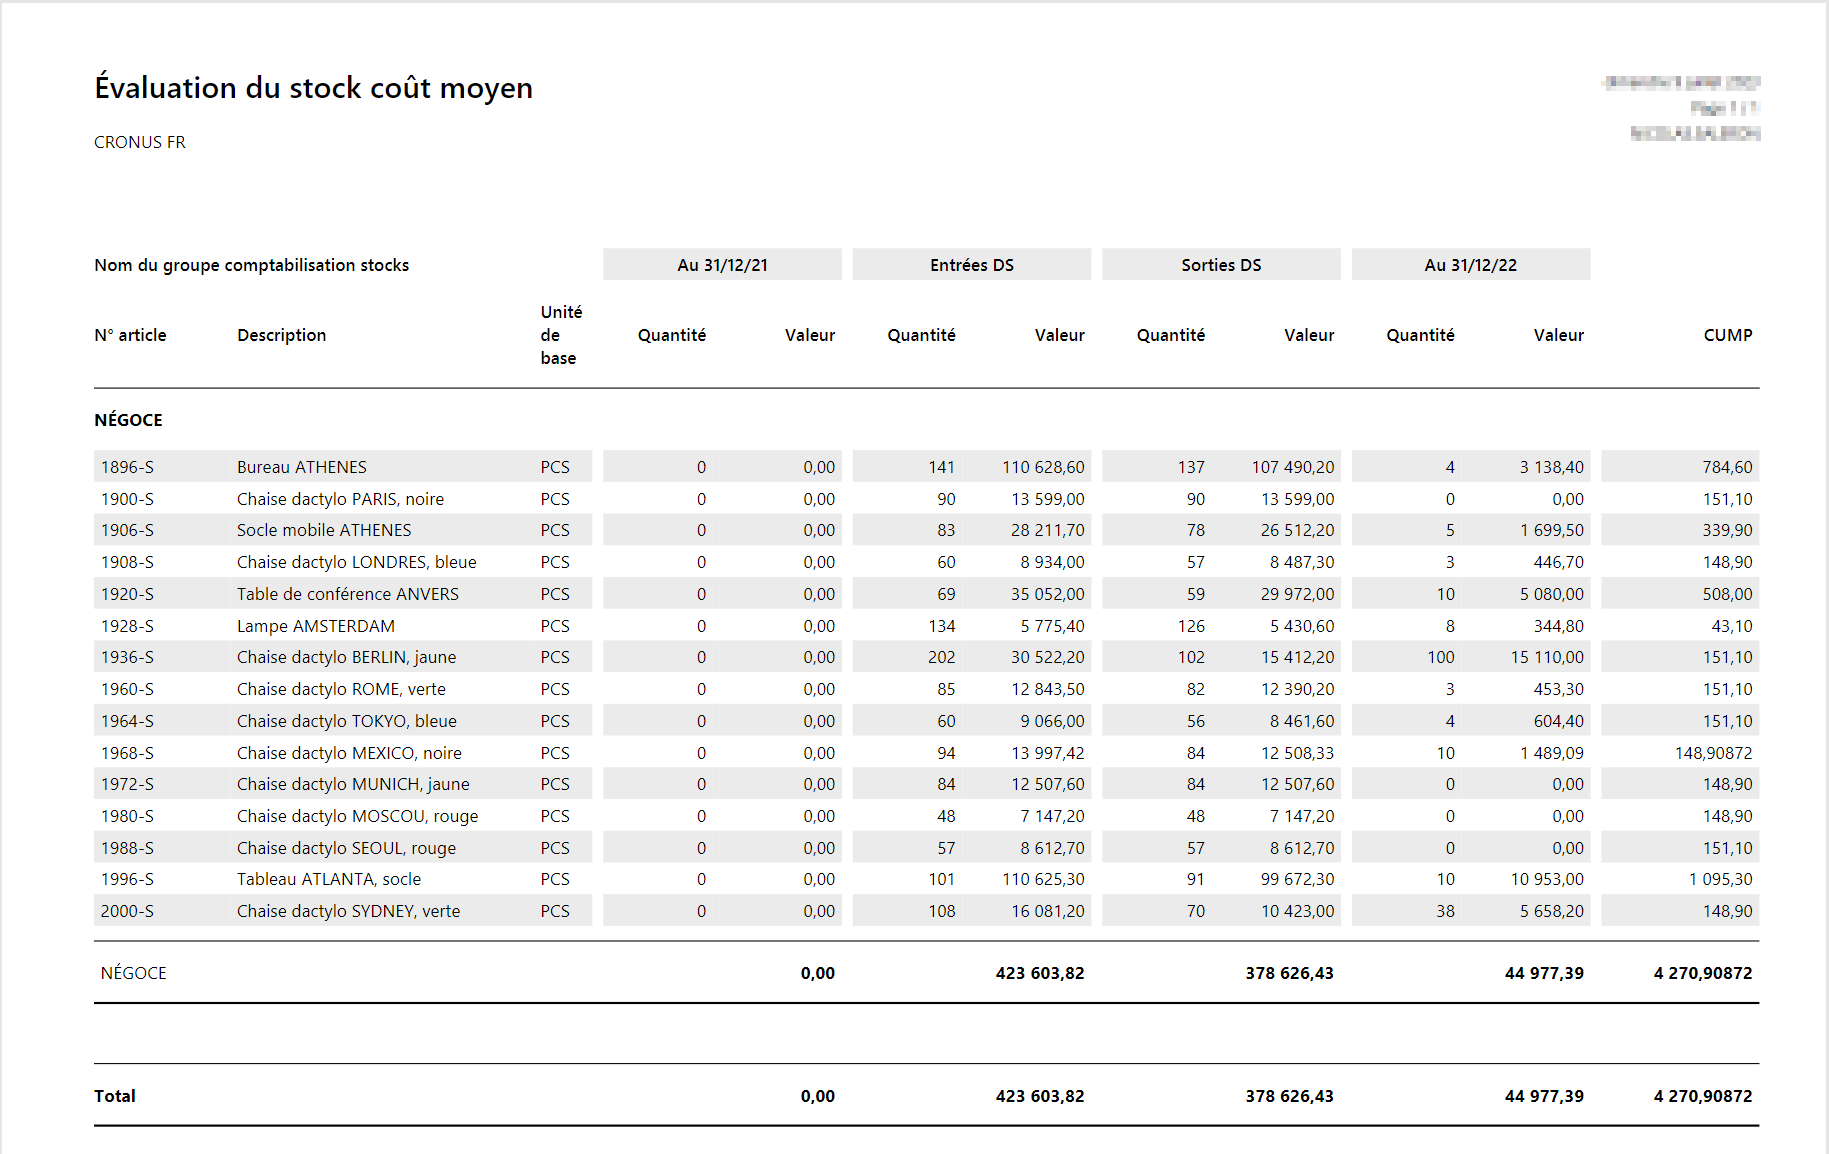Select 'Table de conférence ANVERS'
Image resolution: width=1829 pixels, height=1154 pixels.
pyautogui.click(x=348, y=594)
